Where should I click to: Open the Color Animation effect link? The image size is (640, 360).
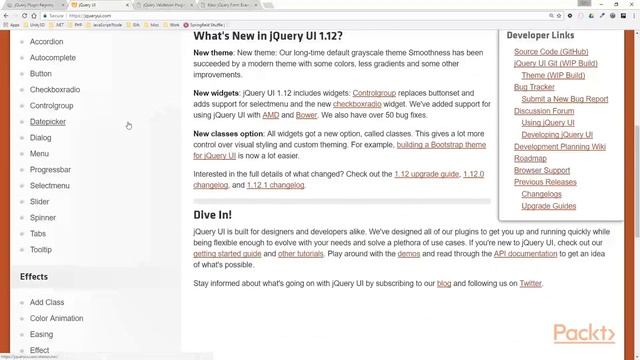[56, 318]
